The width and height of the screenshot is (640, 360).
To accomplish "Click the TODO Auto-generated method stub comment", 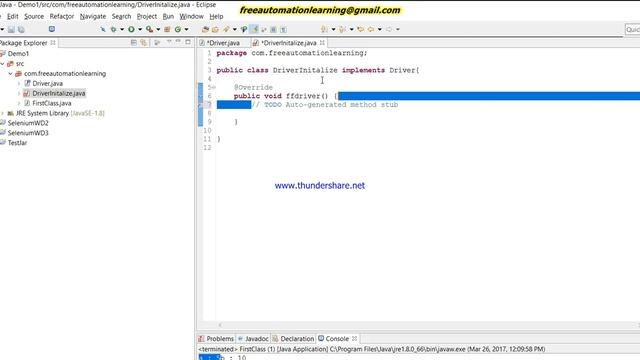I will tap(325, 105).
